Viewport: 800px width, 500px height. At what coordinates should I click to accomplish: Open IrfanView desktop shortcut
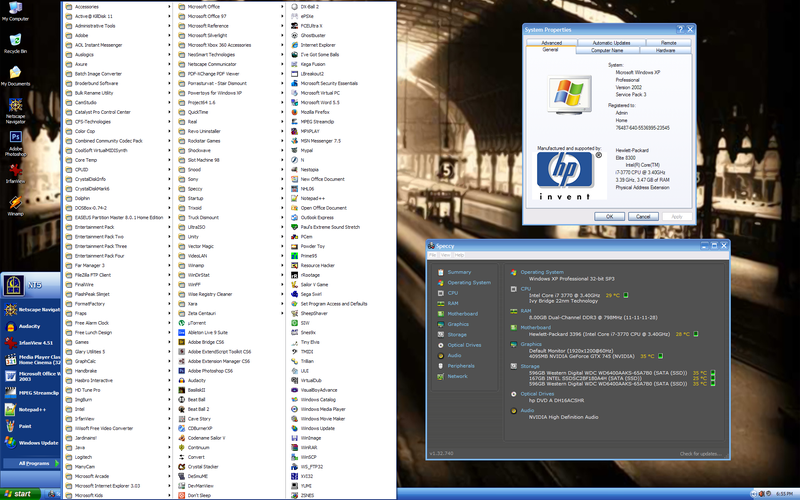click(x=15, y=173)
